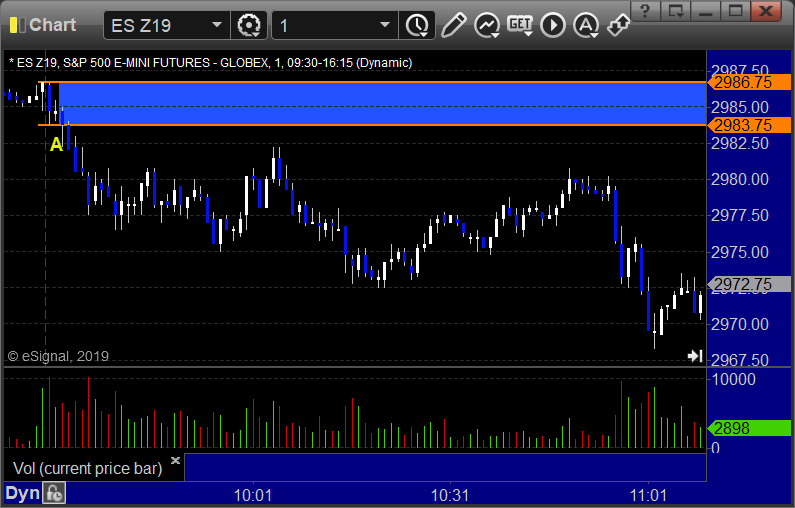The height and width of the screenshot is (508, 795).
Task: Click the green 2898 volume label
Action: pyautogui.click(x=749, y=428)
